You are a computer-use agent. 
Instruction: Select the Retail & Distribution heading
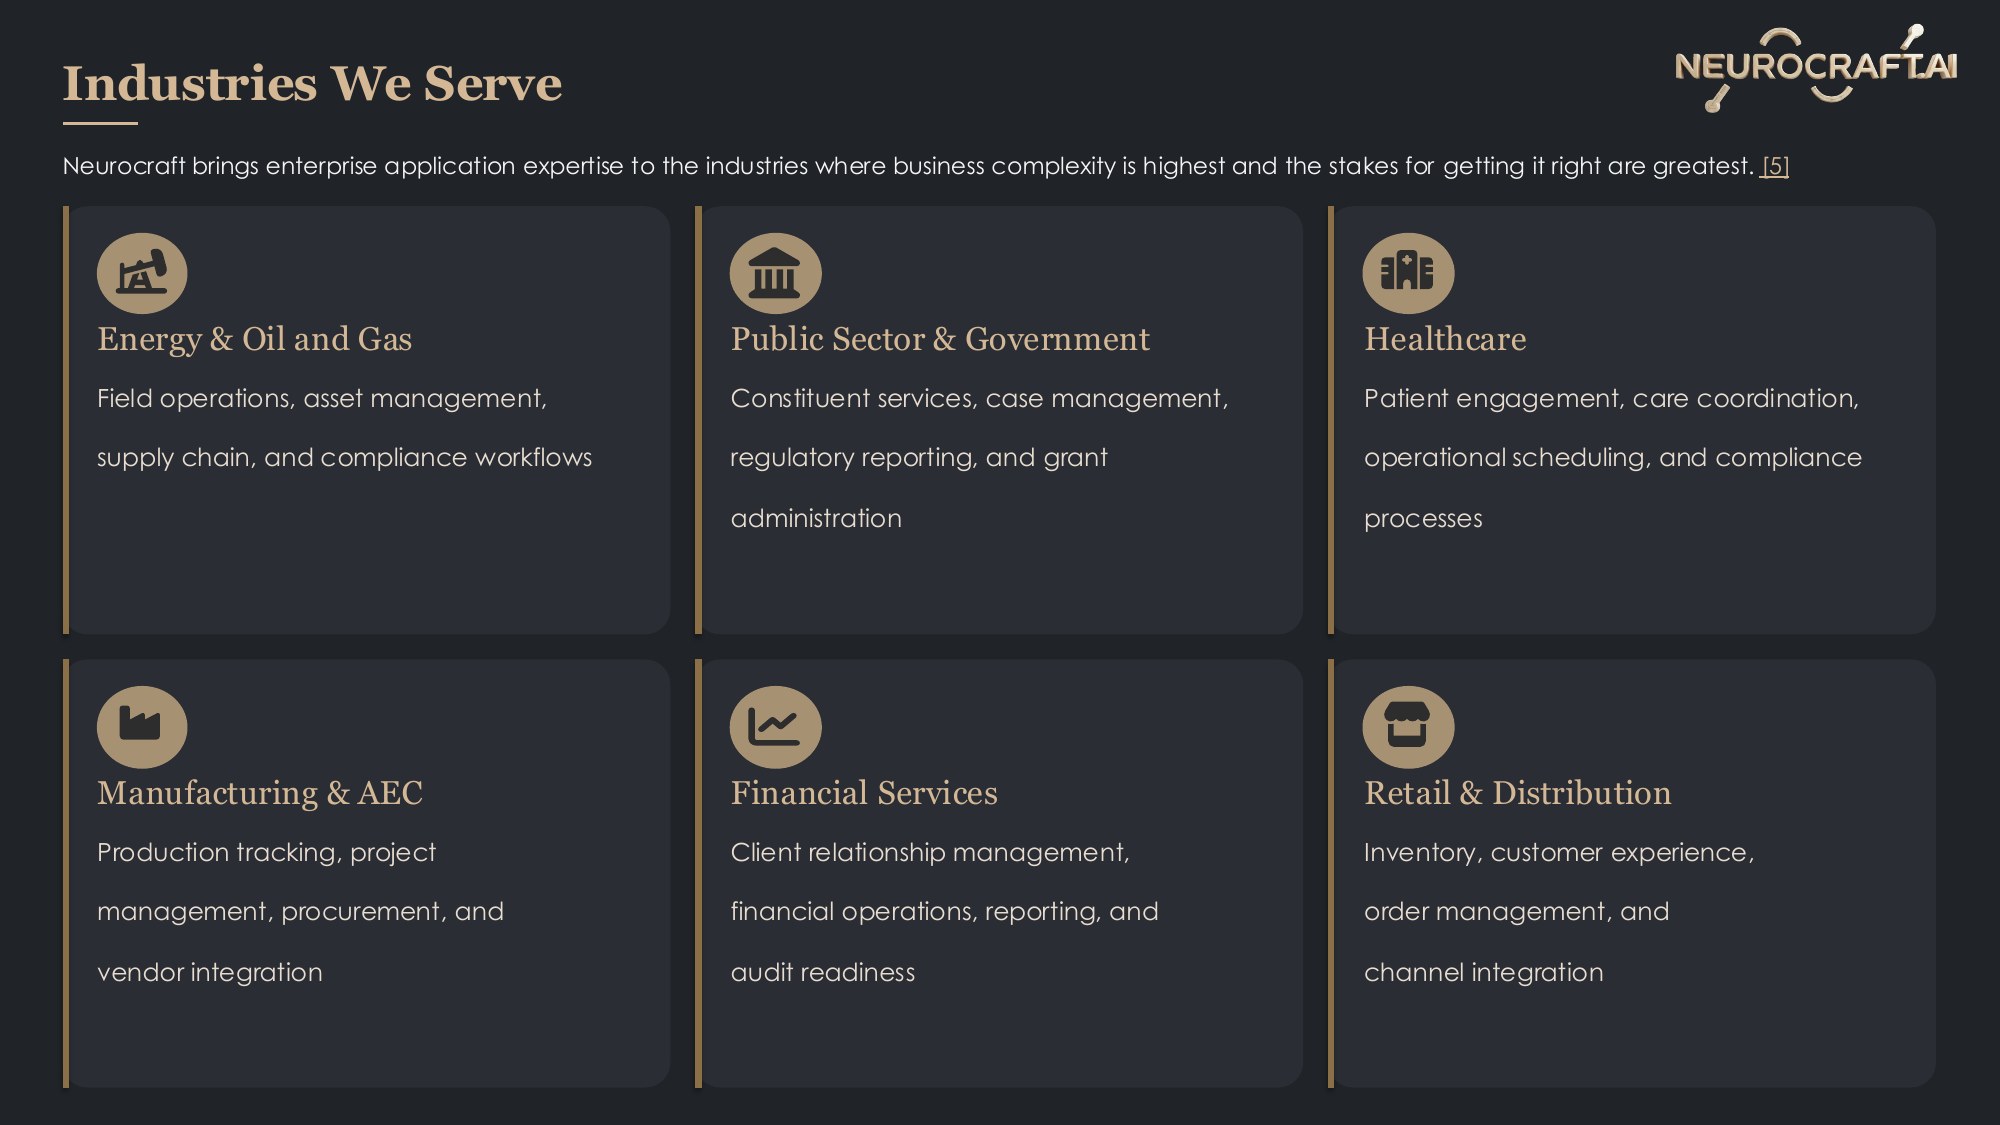(x=1517, y=793)
